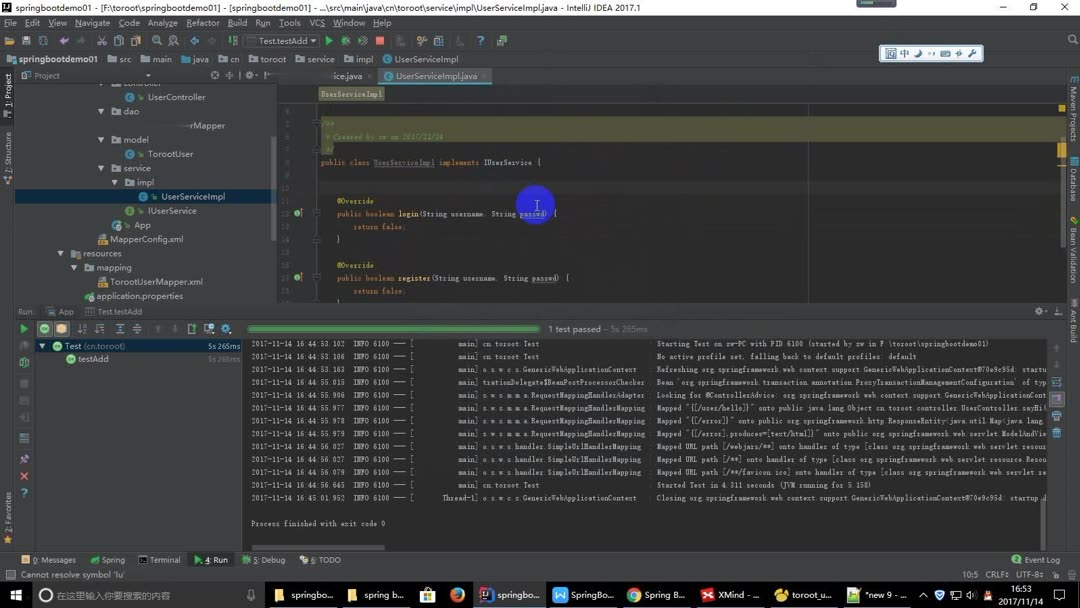
Task: Run the Test.testAdd configuration
Action: [x=329, y=41]
